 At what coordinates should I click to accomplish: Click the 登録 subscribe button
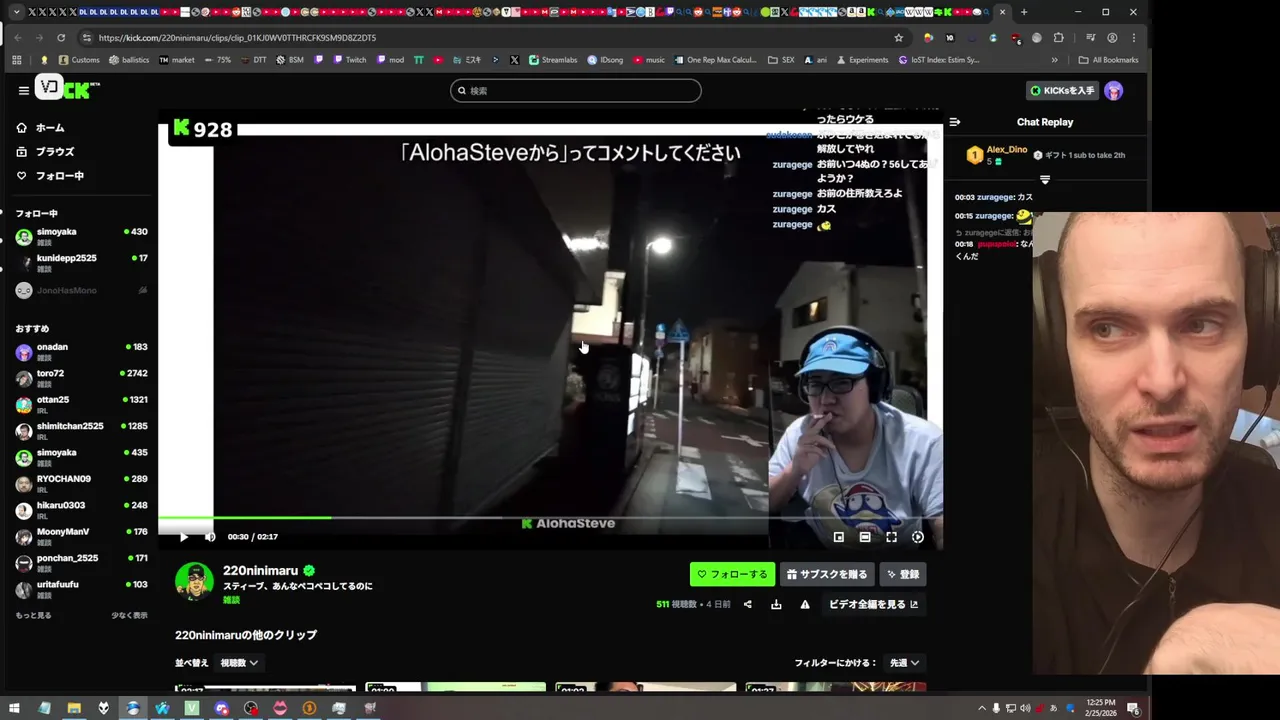click(903, 574)
